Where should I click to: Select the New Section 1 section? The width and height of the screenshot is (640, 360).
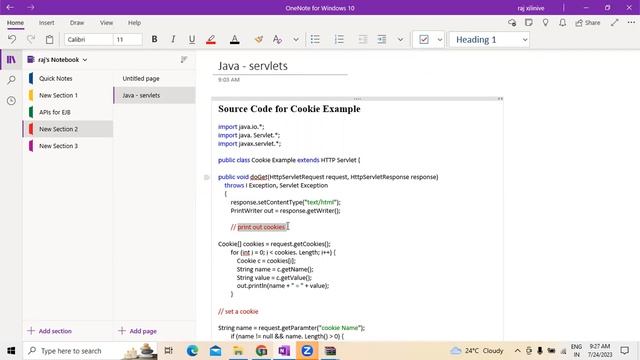68,95
